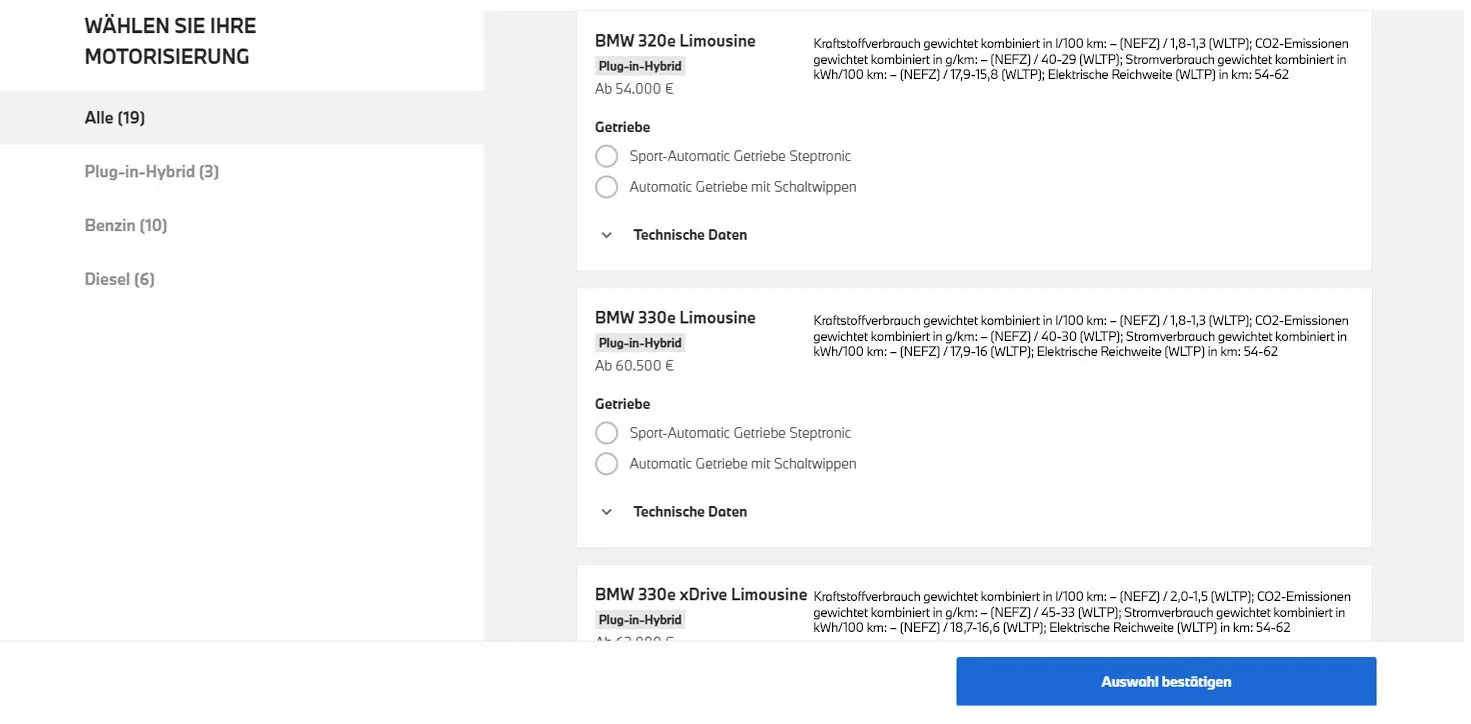The height and width of the screenshot is (724, 1471).
Task: Click Plug-in-Hybrid badge on BMW 320e
Action: pos(640,66)
